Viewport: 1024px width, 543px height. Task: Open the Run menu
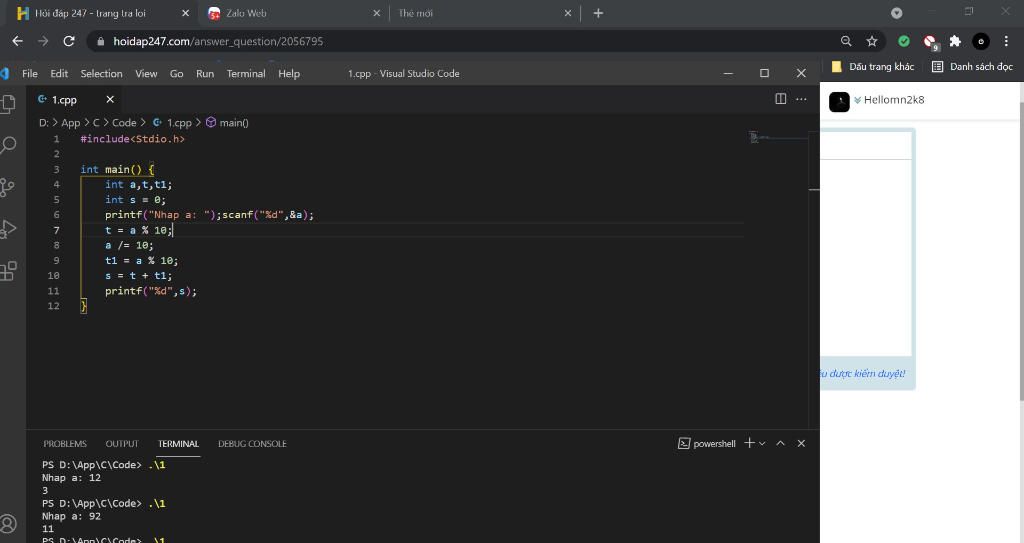pos(205,74)
